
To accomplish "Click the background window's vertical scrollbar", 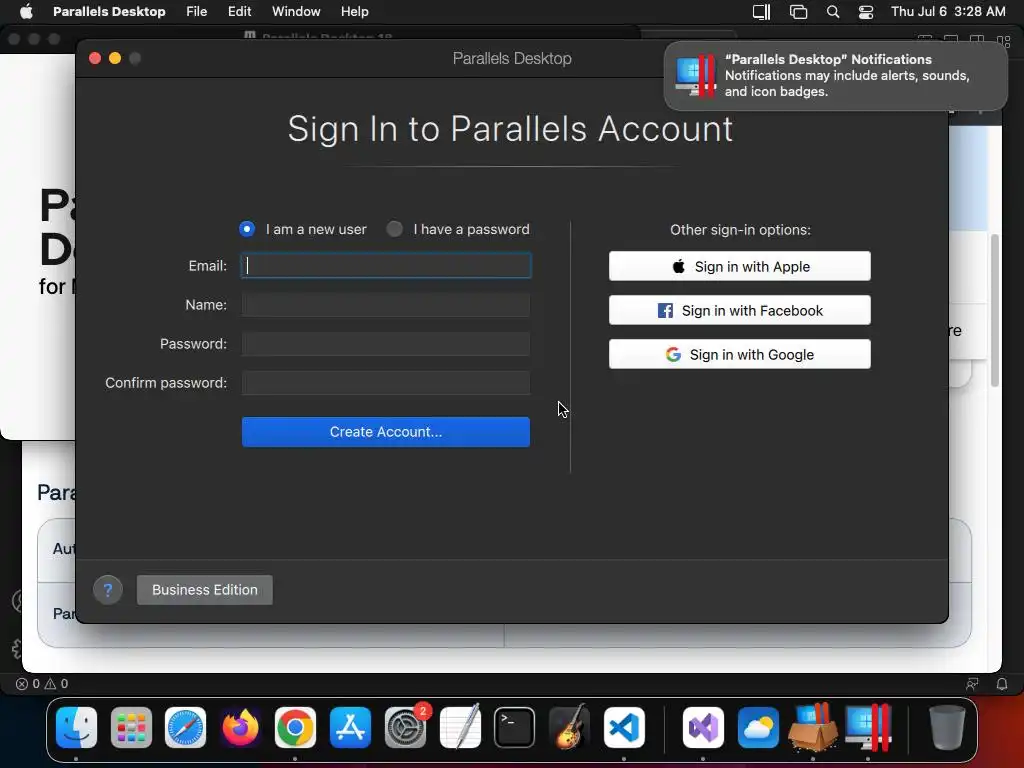I will 995,310.
